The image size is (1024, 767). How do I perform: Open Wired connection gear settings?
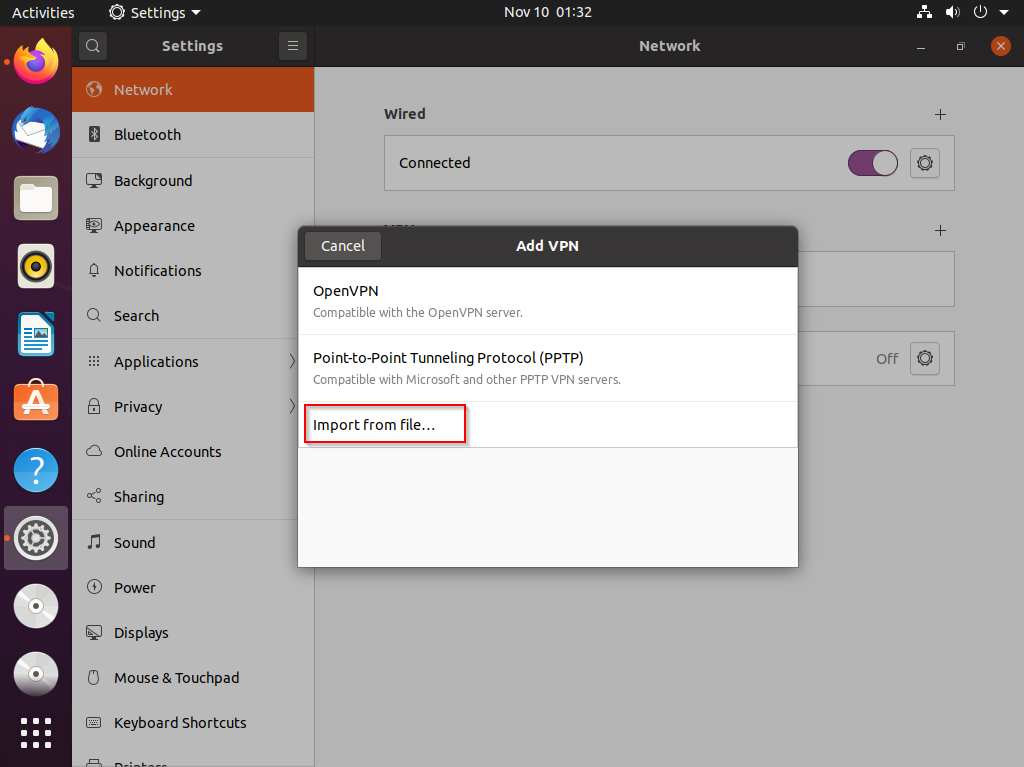[925, 163]
